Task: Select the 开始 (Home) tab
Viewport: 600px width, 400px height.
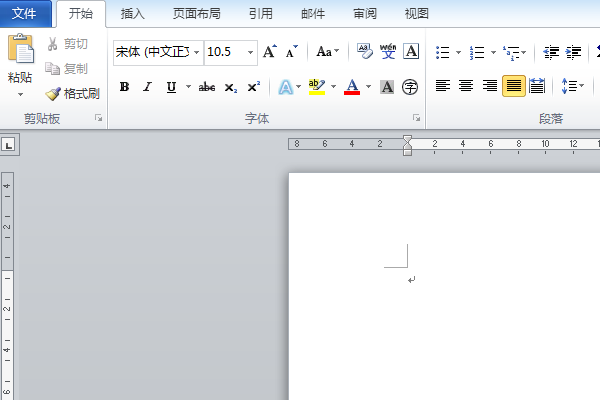Action: coord(81,14)
